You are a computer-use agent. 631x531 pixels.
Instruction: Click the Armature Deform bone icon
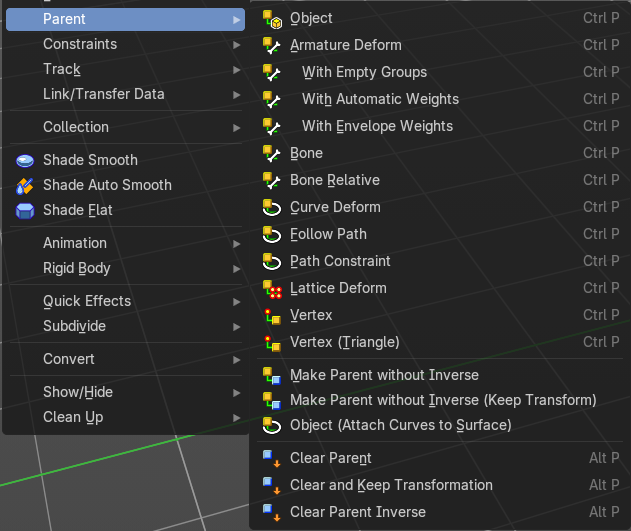click(x=272, y=46)
